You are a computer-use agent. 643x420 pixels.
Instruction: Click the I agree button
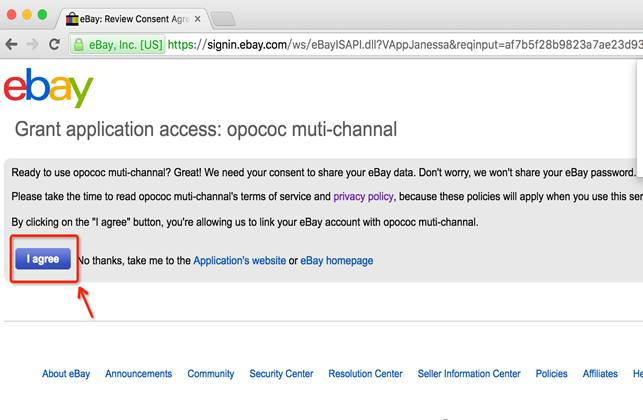click(x=43, y=259)
